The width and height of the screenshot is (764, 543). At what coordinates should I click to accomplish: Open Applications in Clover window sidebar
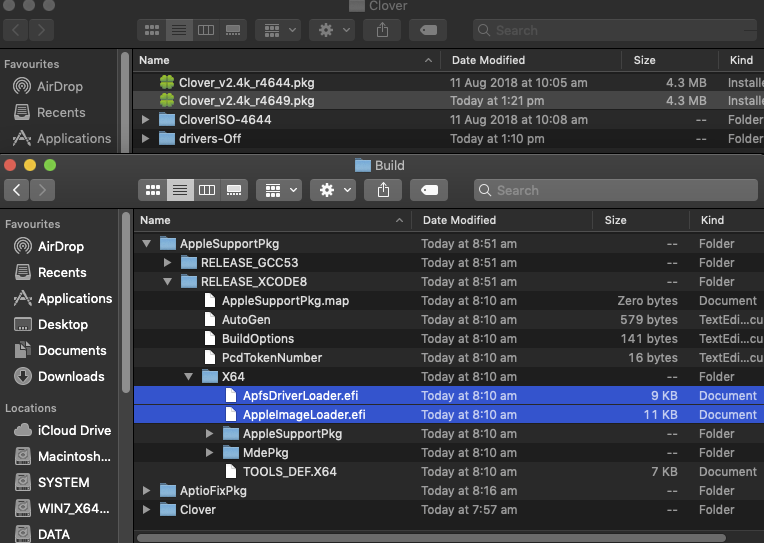click(62, 138)
